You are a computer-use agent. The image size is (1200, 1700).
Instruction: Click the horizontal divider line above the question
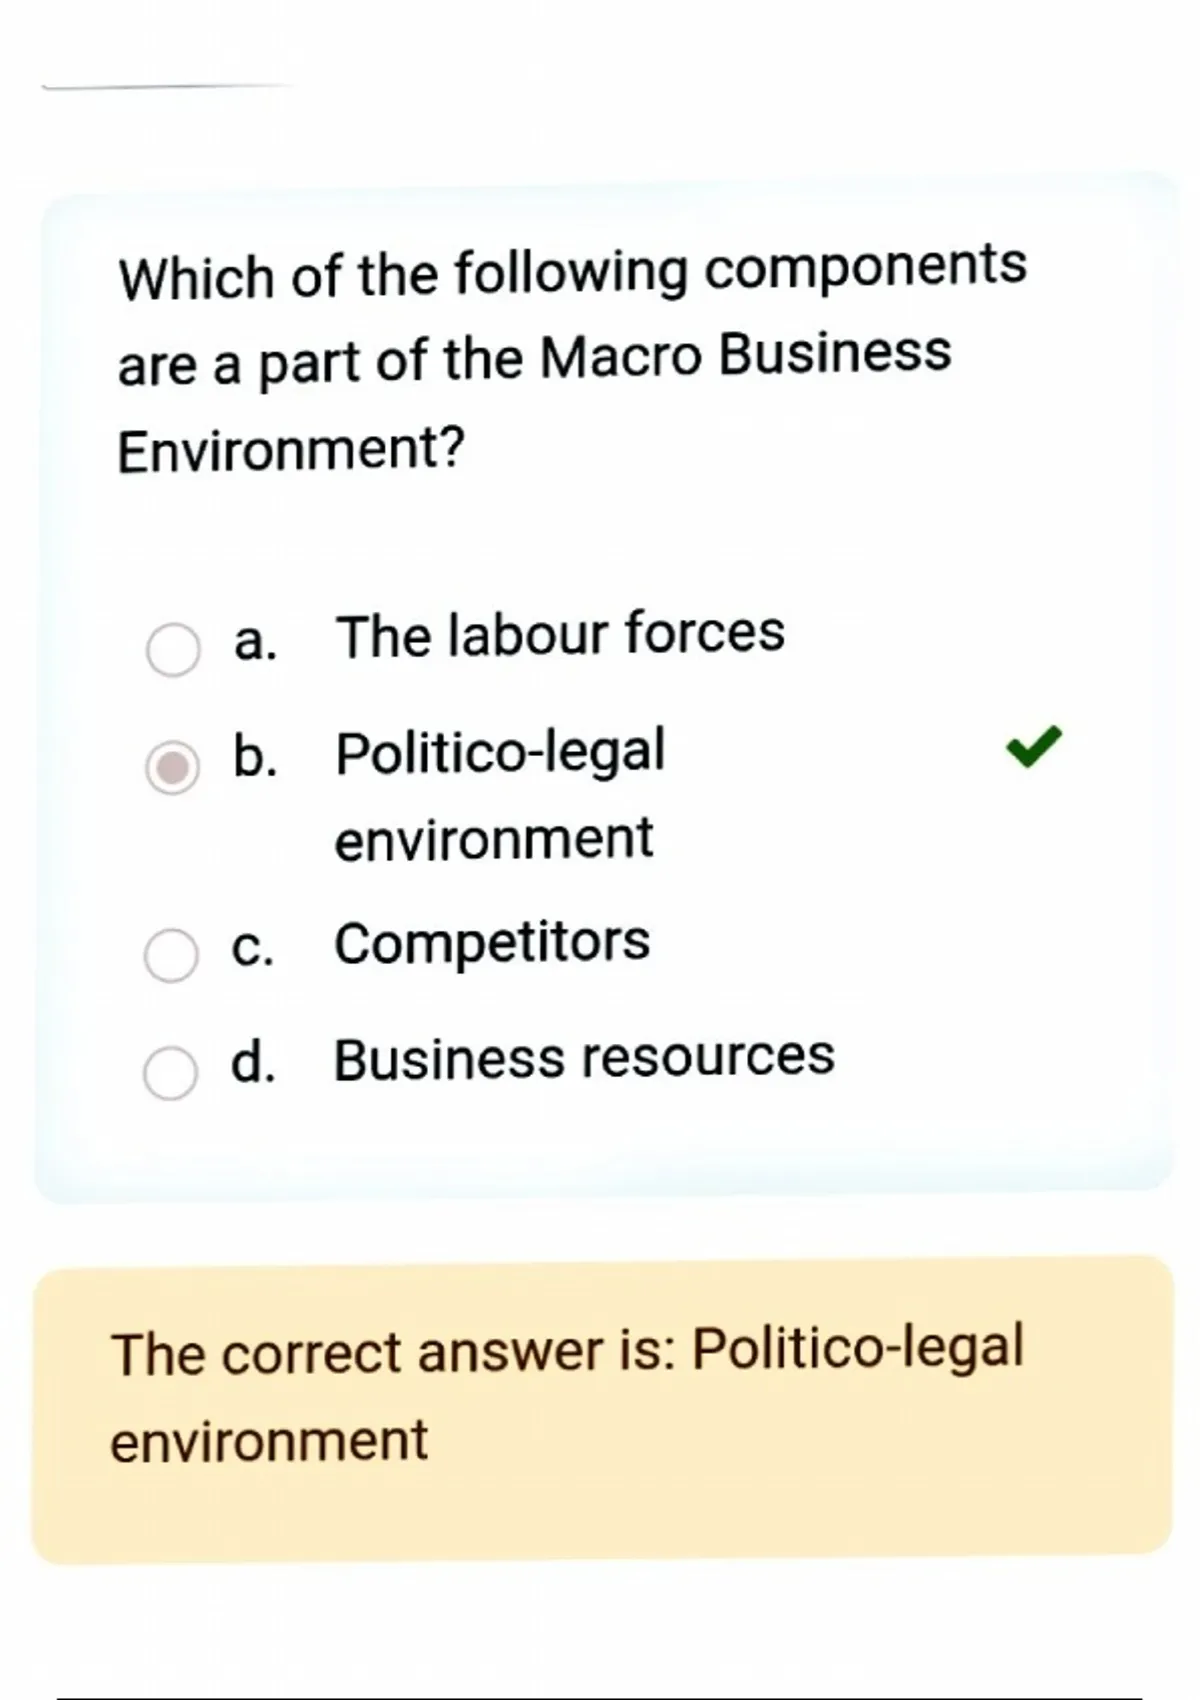[x=165, y=87]
